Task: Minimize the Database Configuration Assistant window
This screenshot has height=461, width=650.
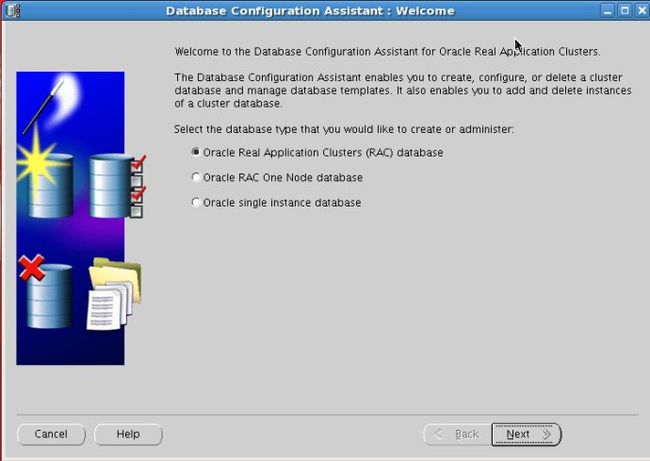Action: point(607,10)
